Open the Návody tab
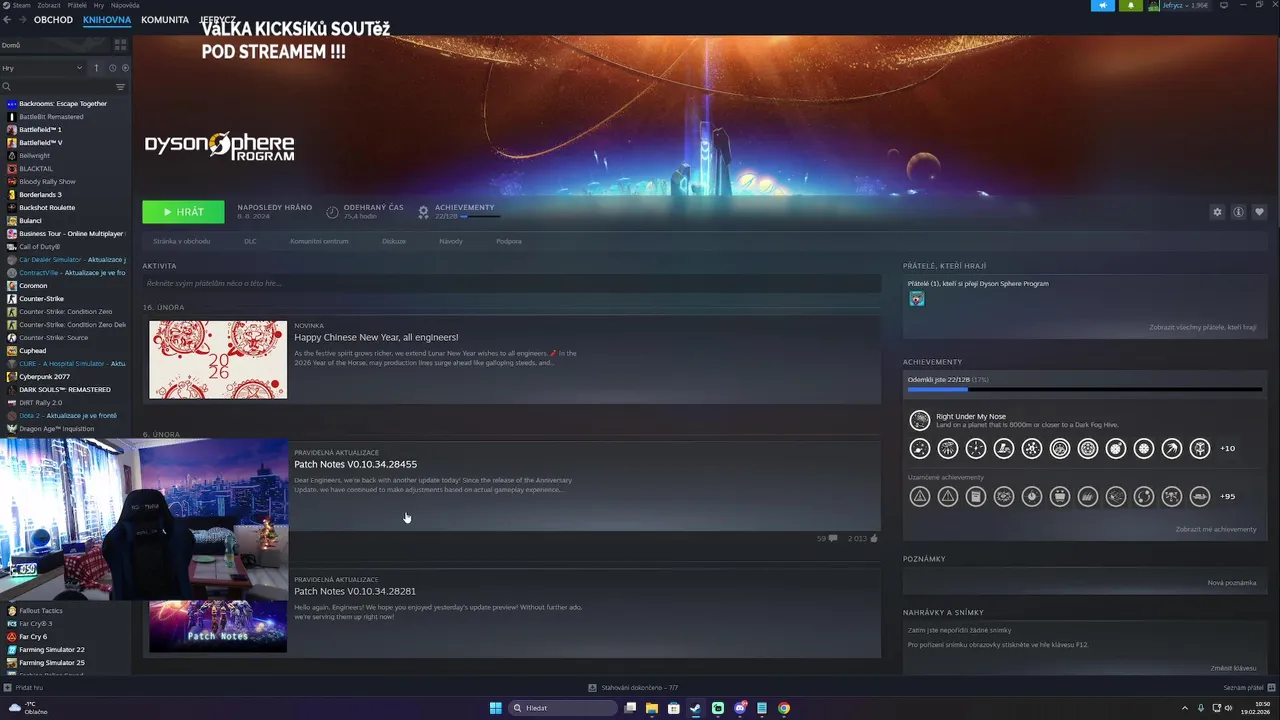1280x720 pixels. pyautogui.click(x=451, y=241)
